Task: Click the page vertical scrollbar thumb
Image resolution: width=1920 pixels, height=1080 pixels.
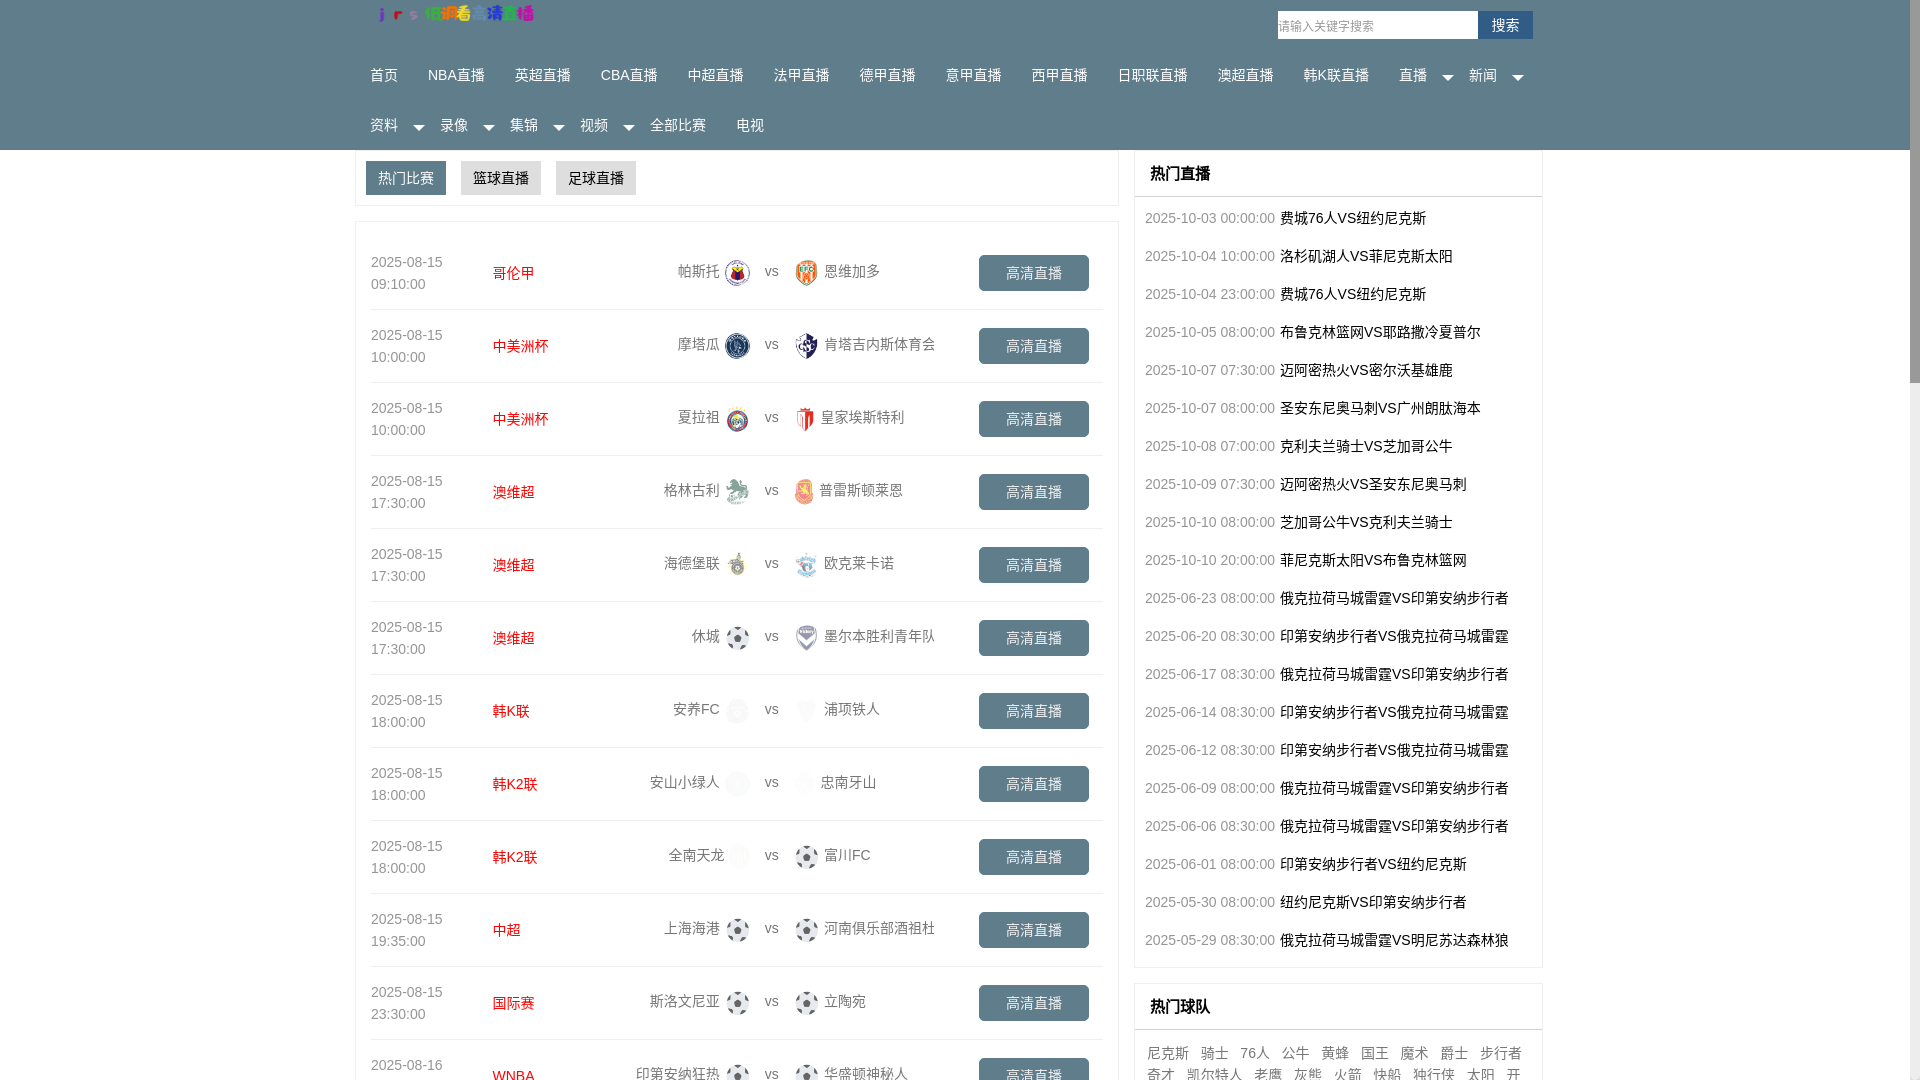Action: tap(1915, 191)
